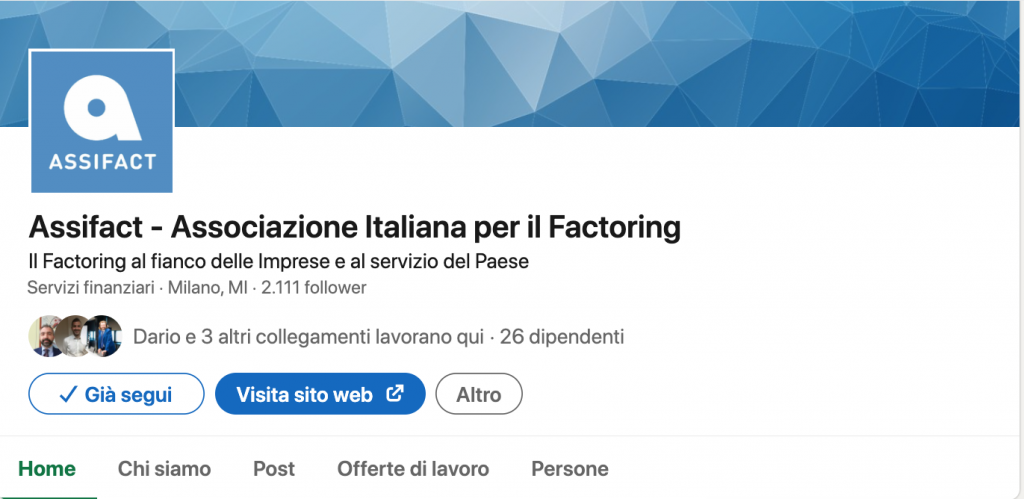Click the checkmark icon in Già segui

(x=68, y=394)
